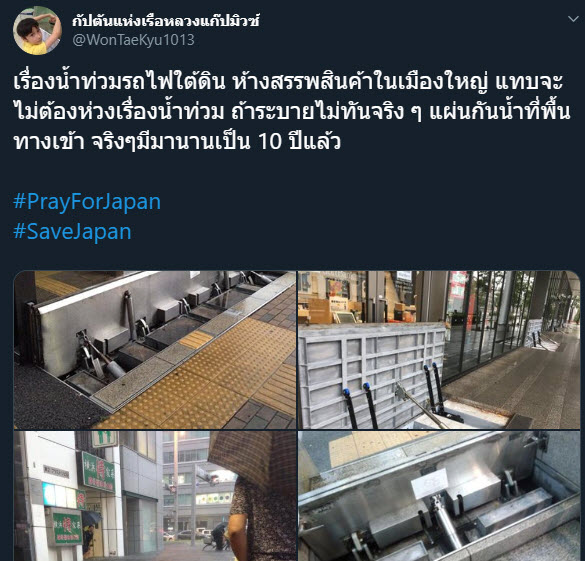This screenshot has height=561, width=585.
Task: Open photo of gray flood gate panel at storefront
Action: (439, 350)
